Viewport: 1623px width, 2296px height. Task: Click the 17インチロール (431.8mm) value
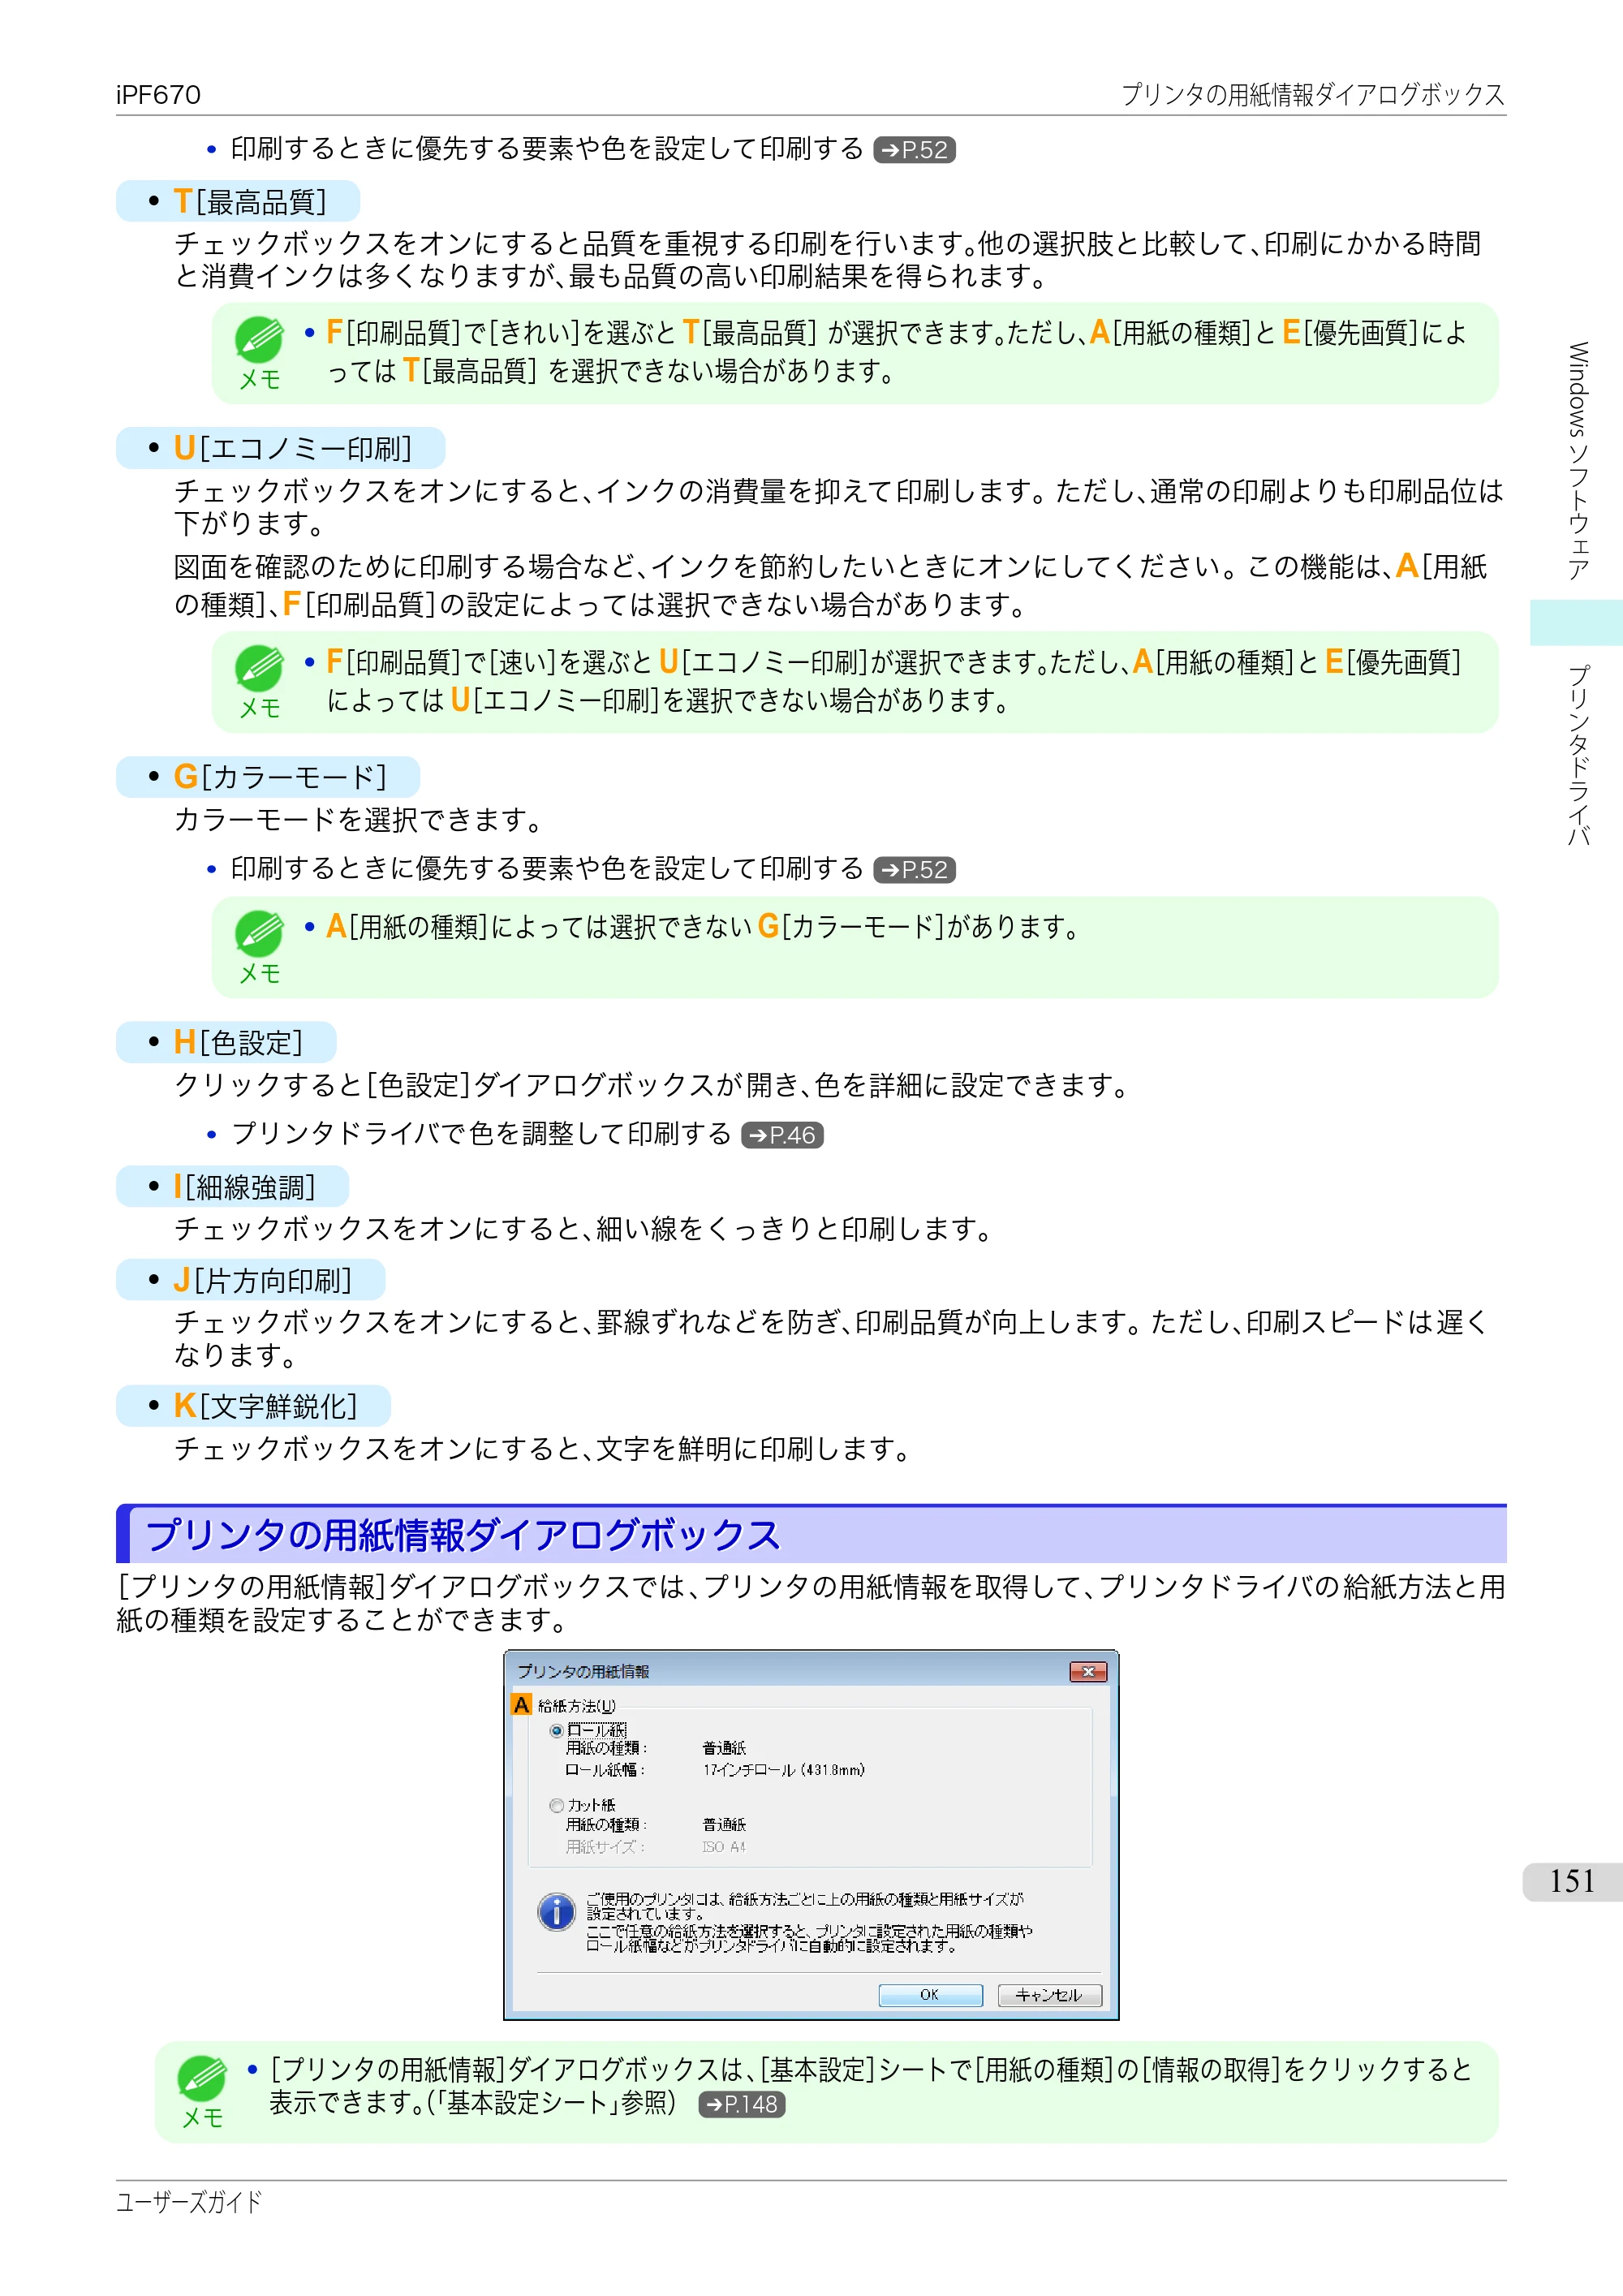[x=783, y=1769]
